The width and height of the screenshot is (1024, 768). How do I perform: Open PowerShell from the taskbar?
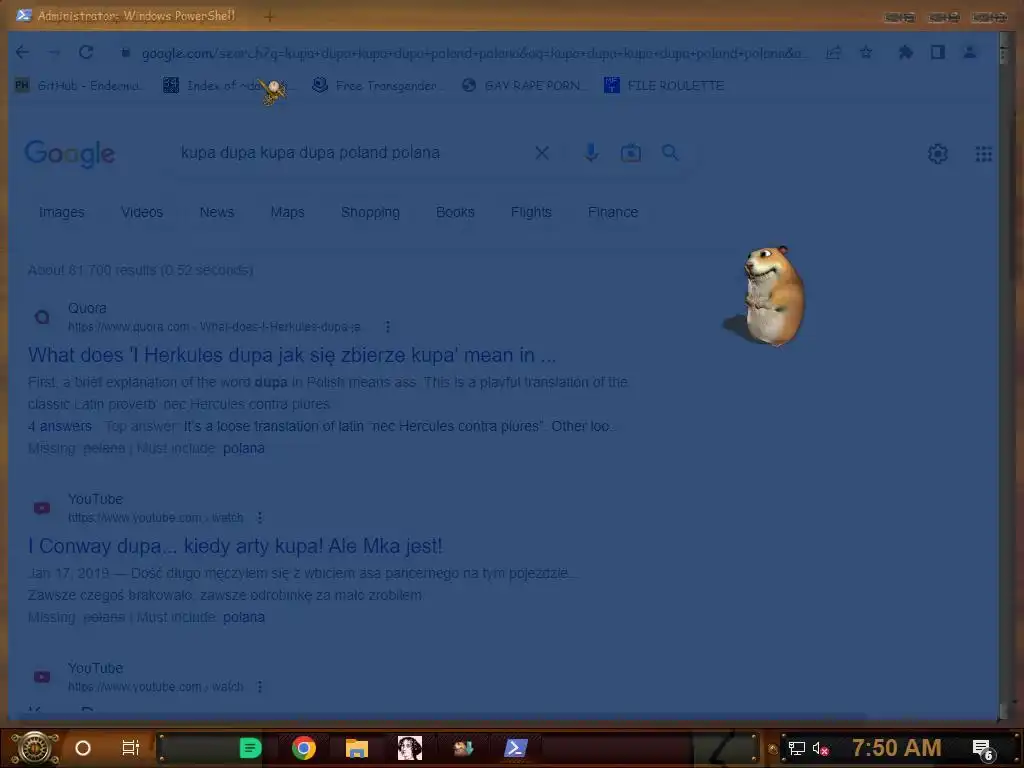pos(515,748)
